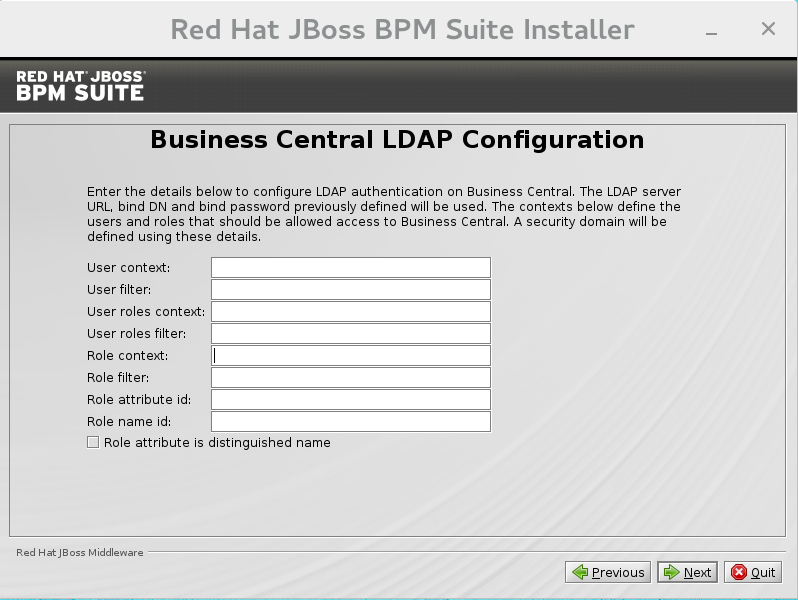
Task: Click the Role filter input box
Action: click(350, 378)
